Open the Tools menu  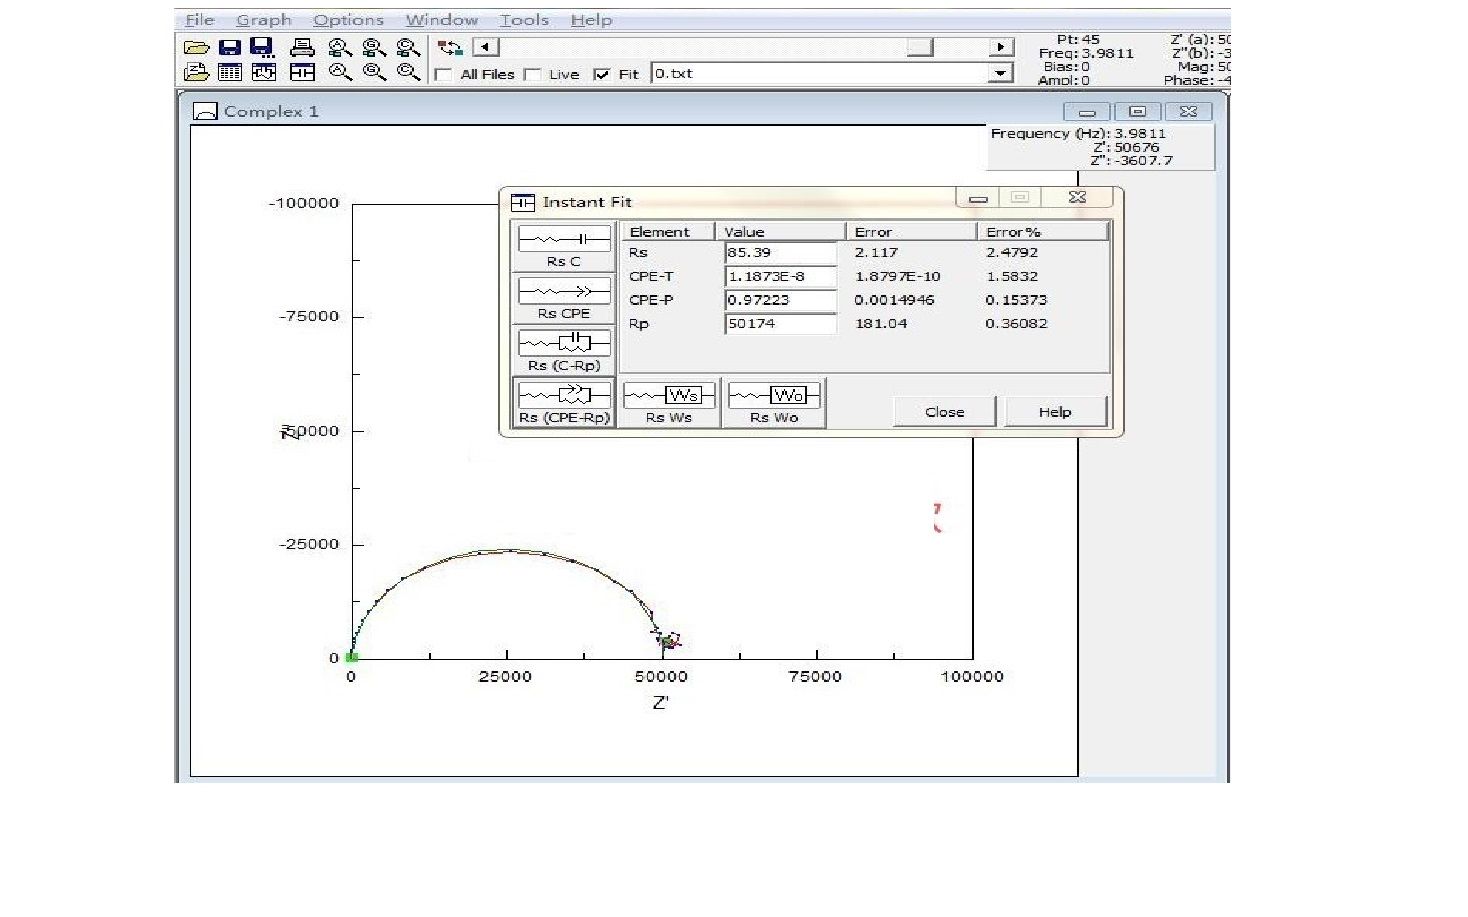[524, 20]
